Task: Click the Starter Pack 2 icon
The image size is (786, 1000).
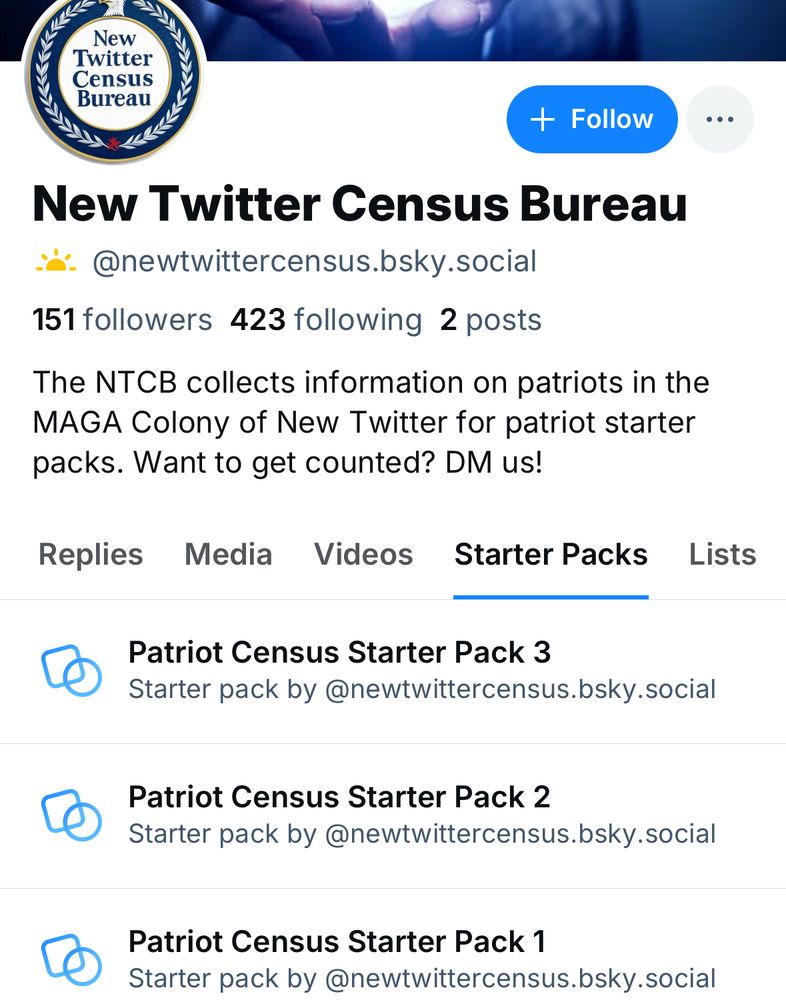Action: [x=71, y=815]
